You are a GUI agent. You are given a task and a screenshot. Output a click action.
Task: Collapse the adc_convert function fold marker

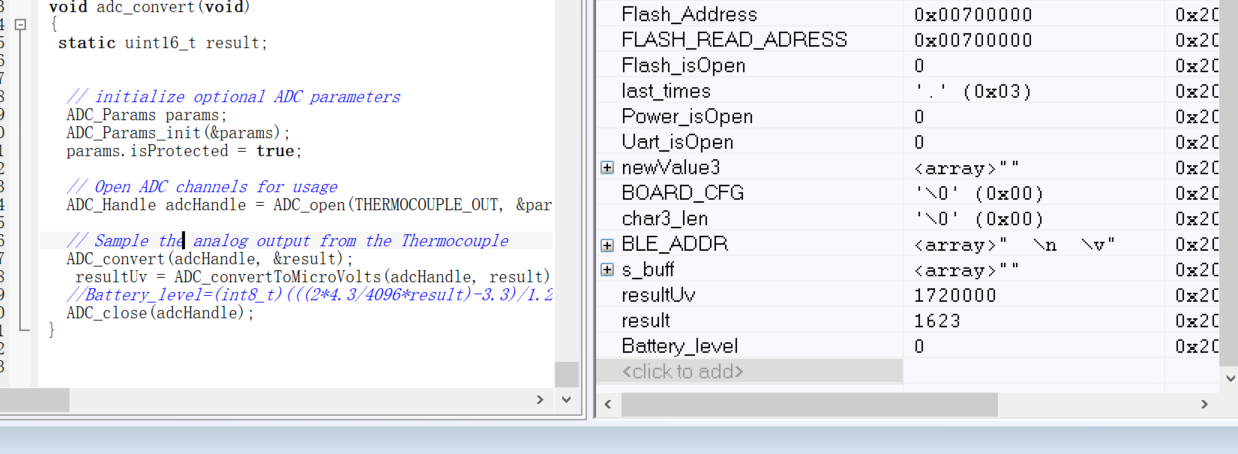pyautogui.click(x=21, y=25)
